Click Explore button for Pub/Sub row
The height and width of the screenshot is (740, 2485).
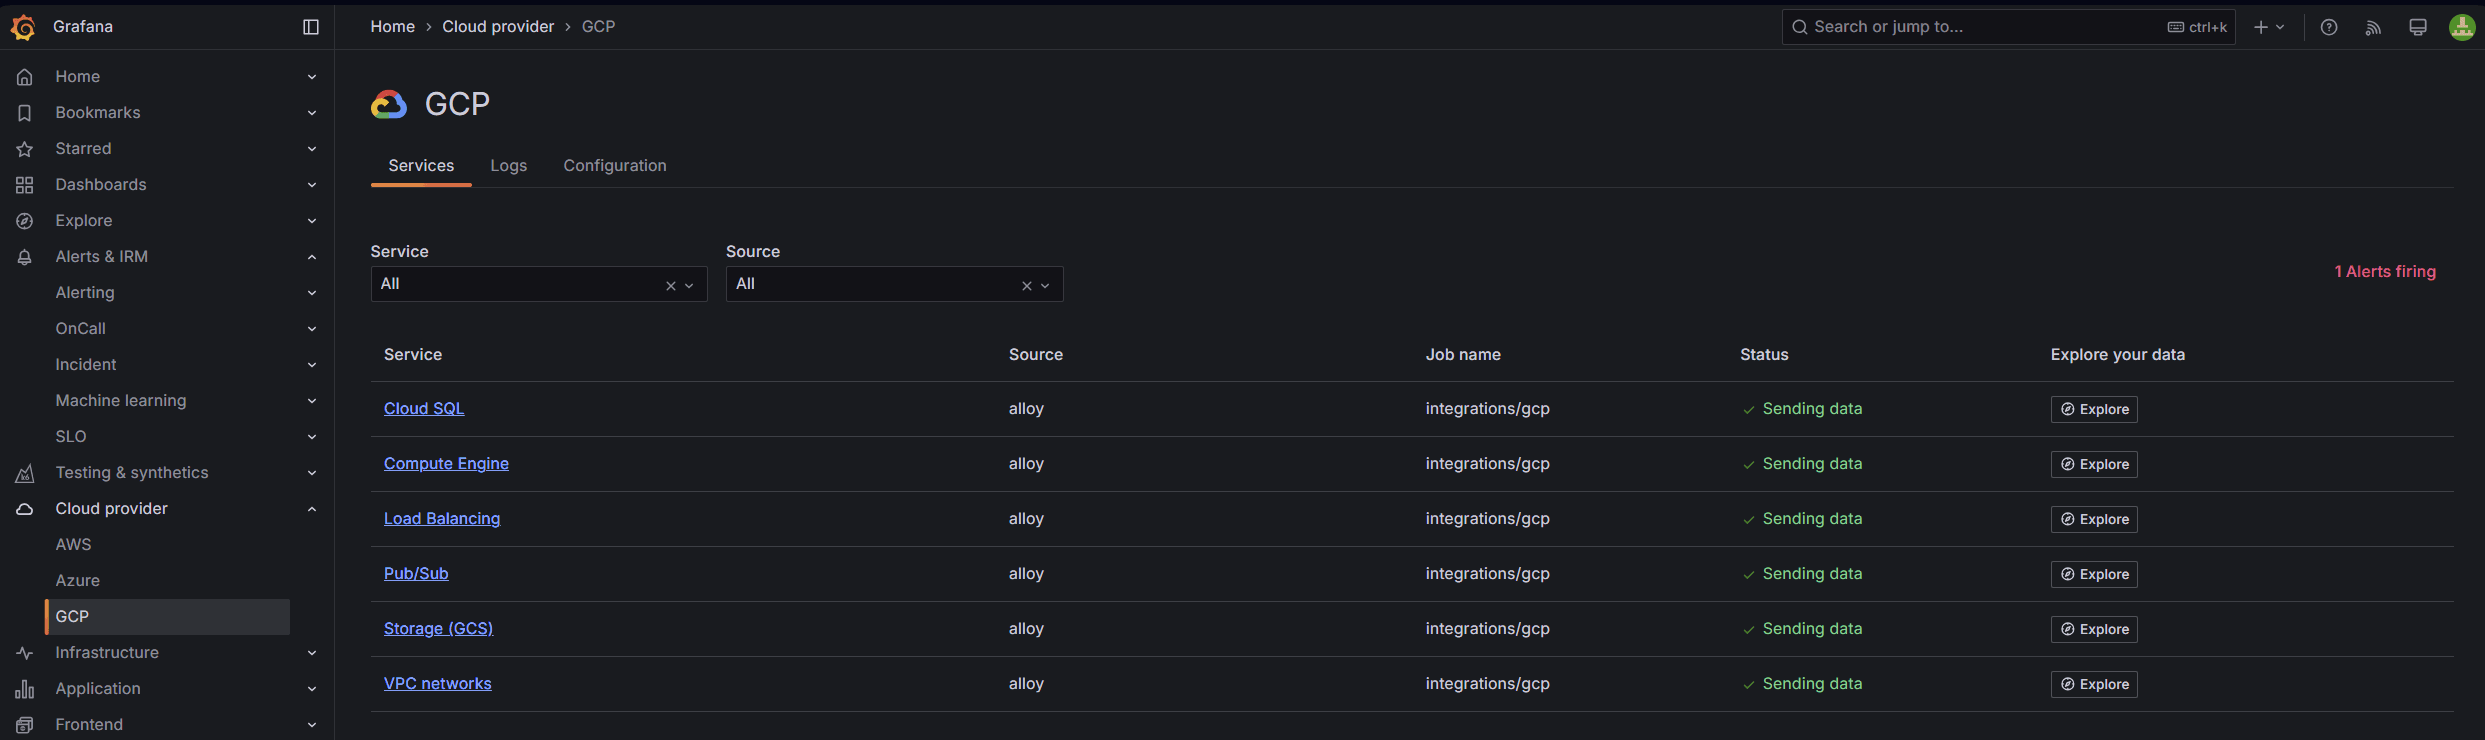click(x=2094, y=574)
